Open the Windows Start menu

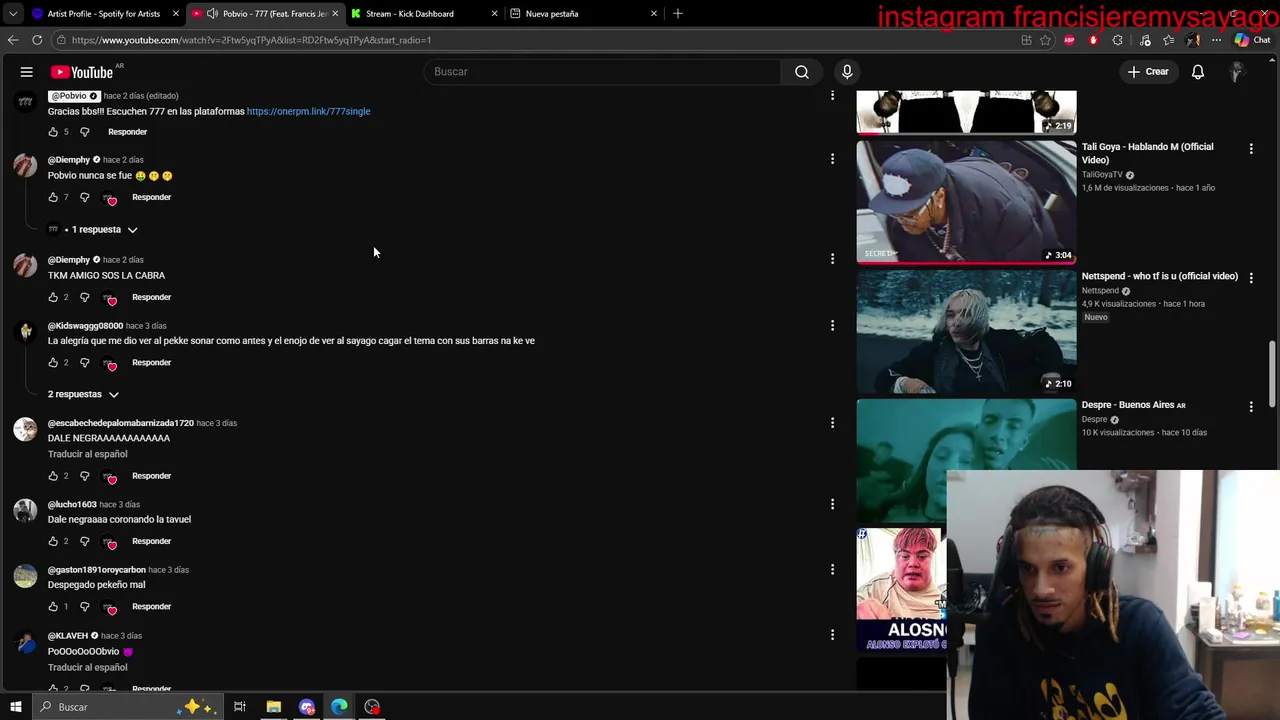[15, 707]
